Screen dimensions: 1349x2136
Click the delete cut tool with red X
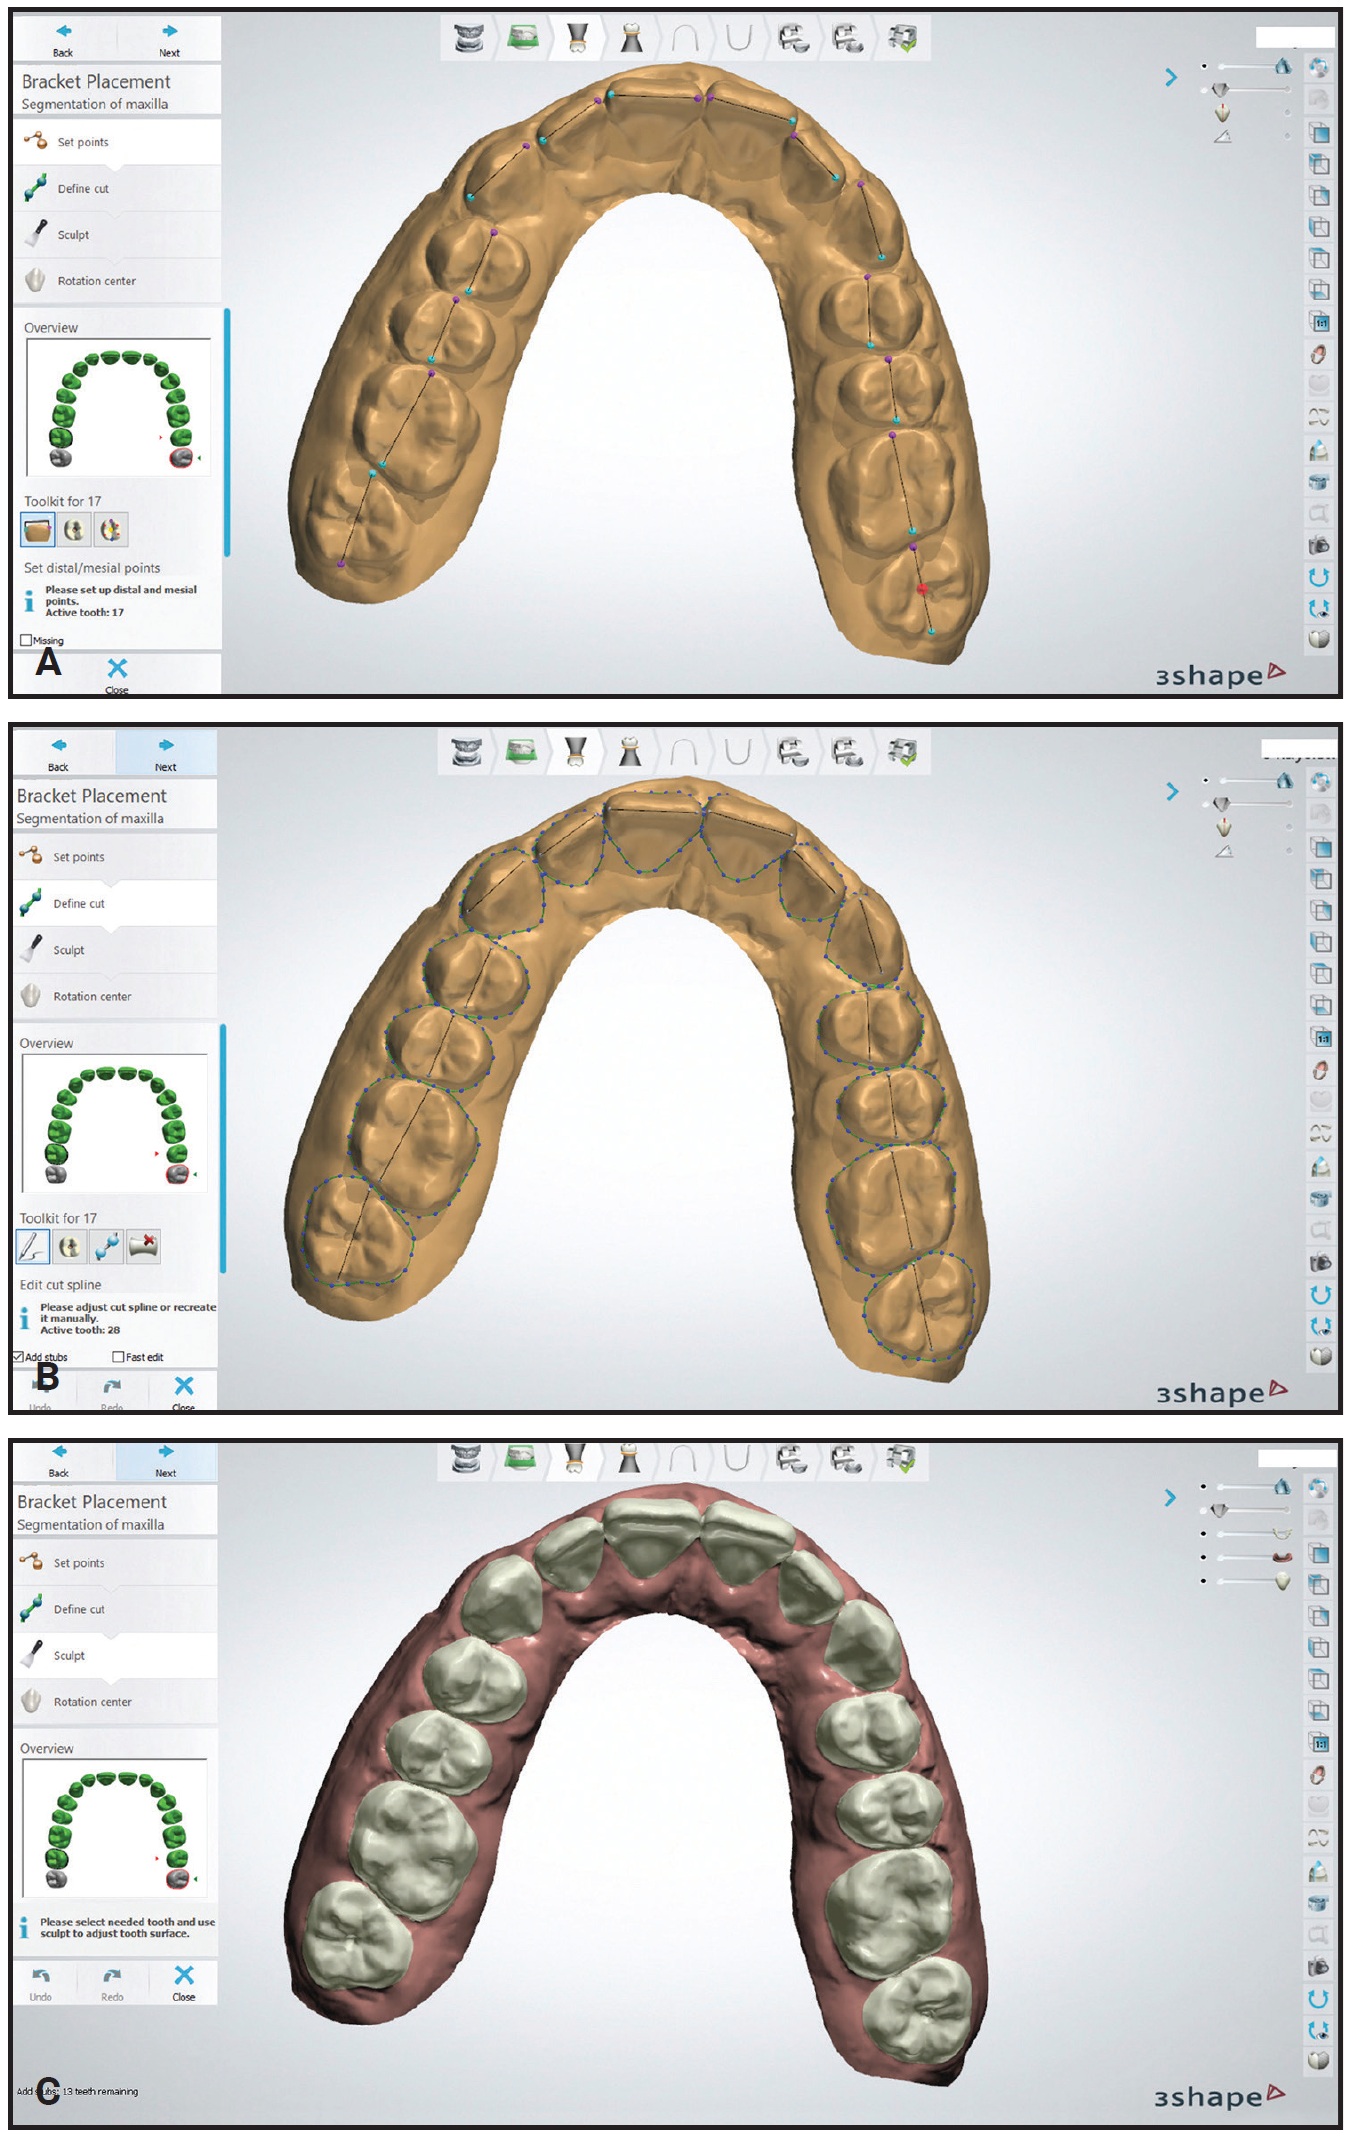(x=144, y=1246)
